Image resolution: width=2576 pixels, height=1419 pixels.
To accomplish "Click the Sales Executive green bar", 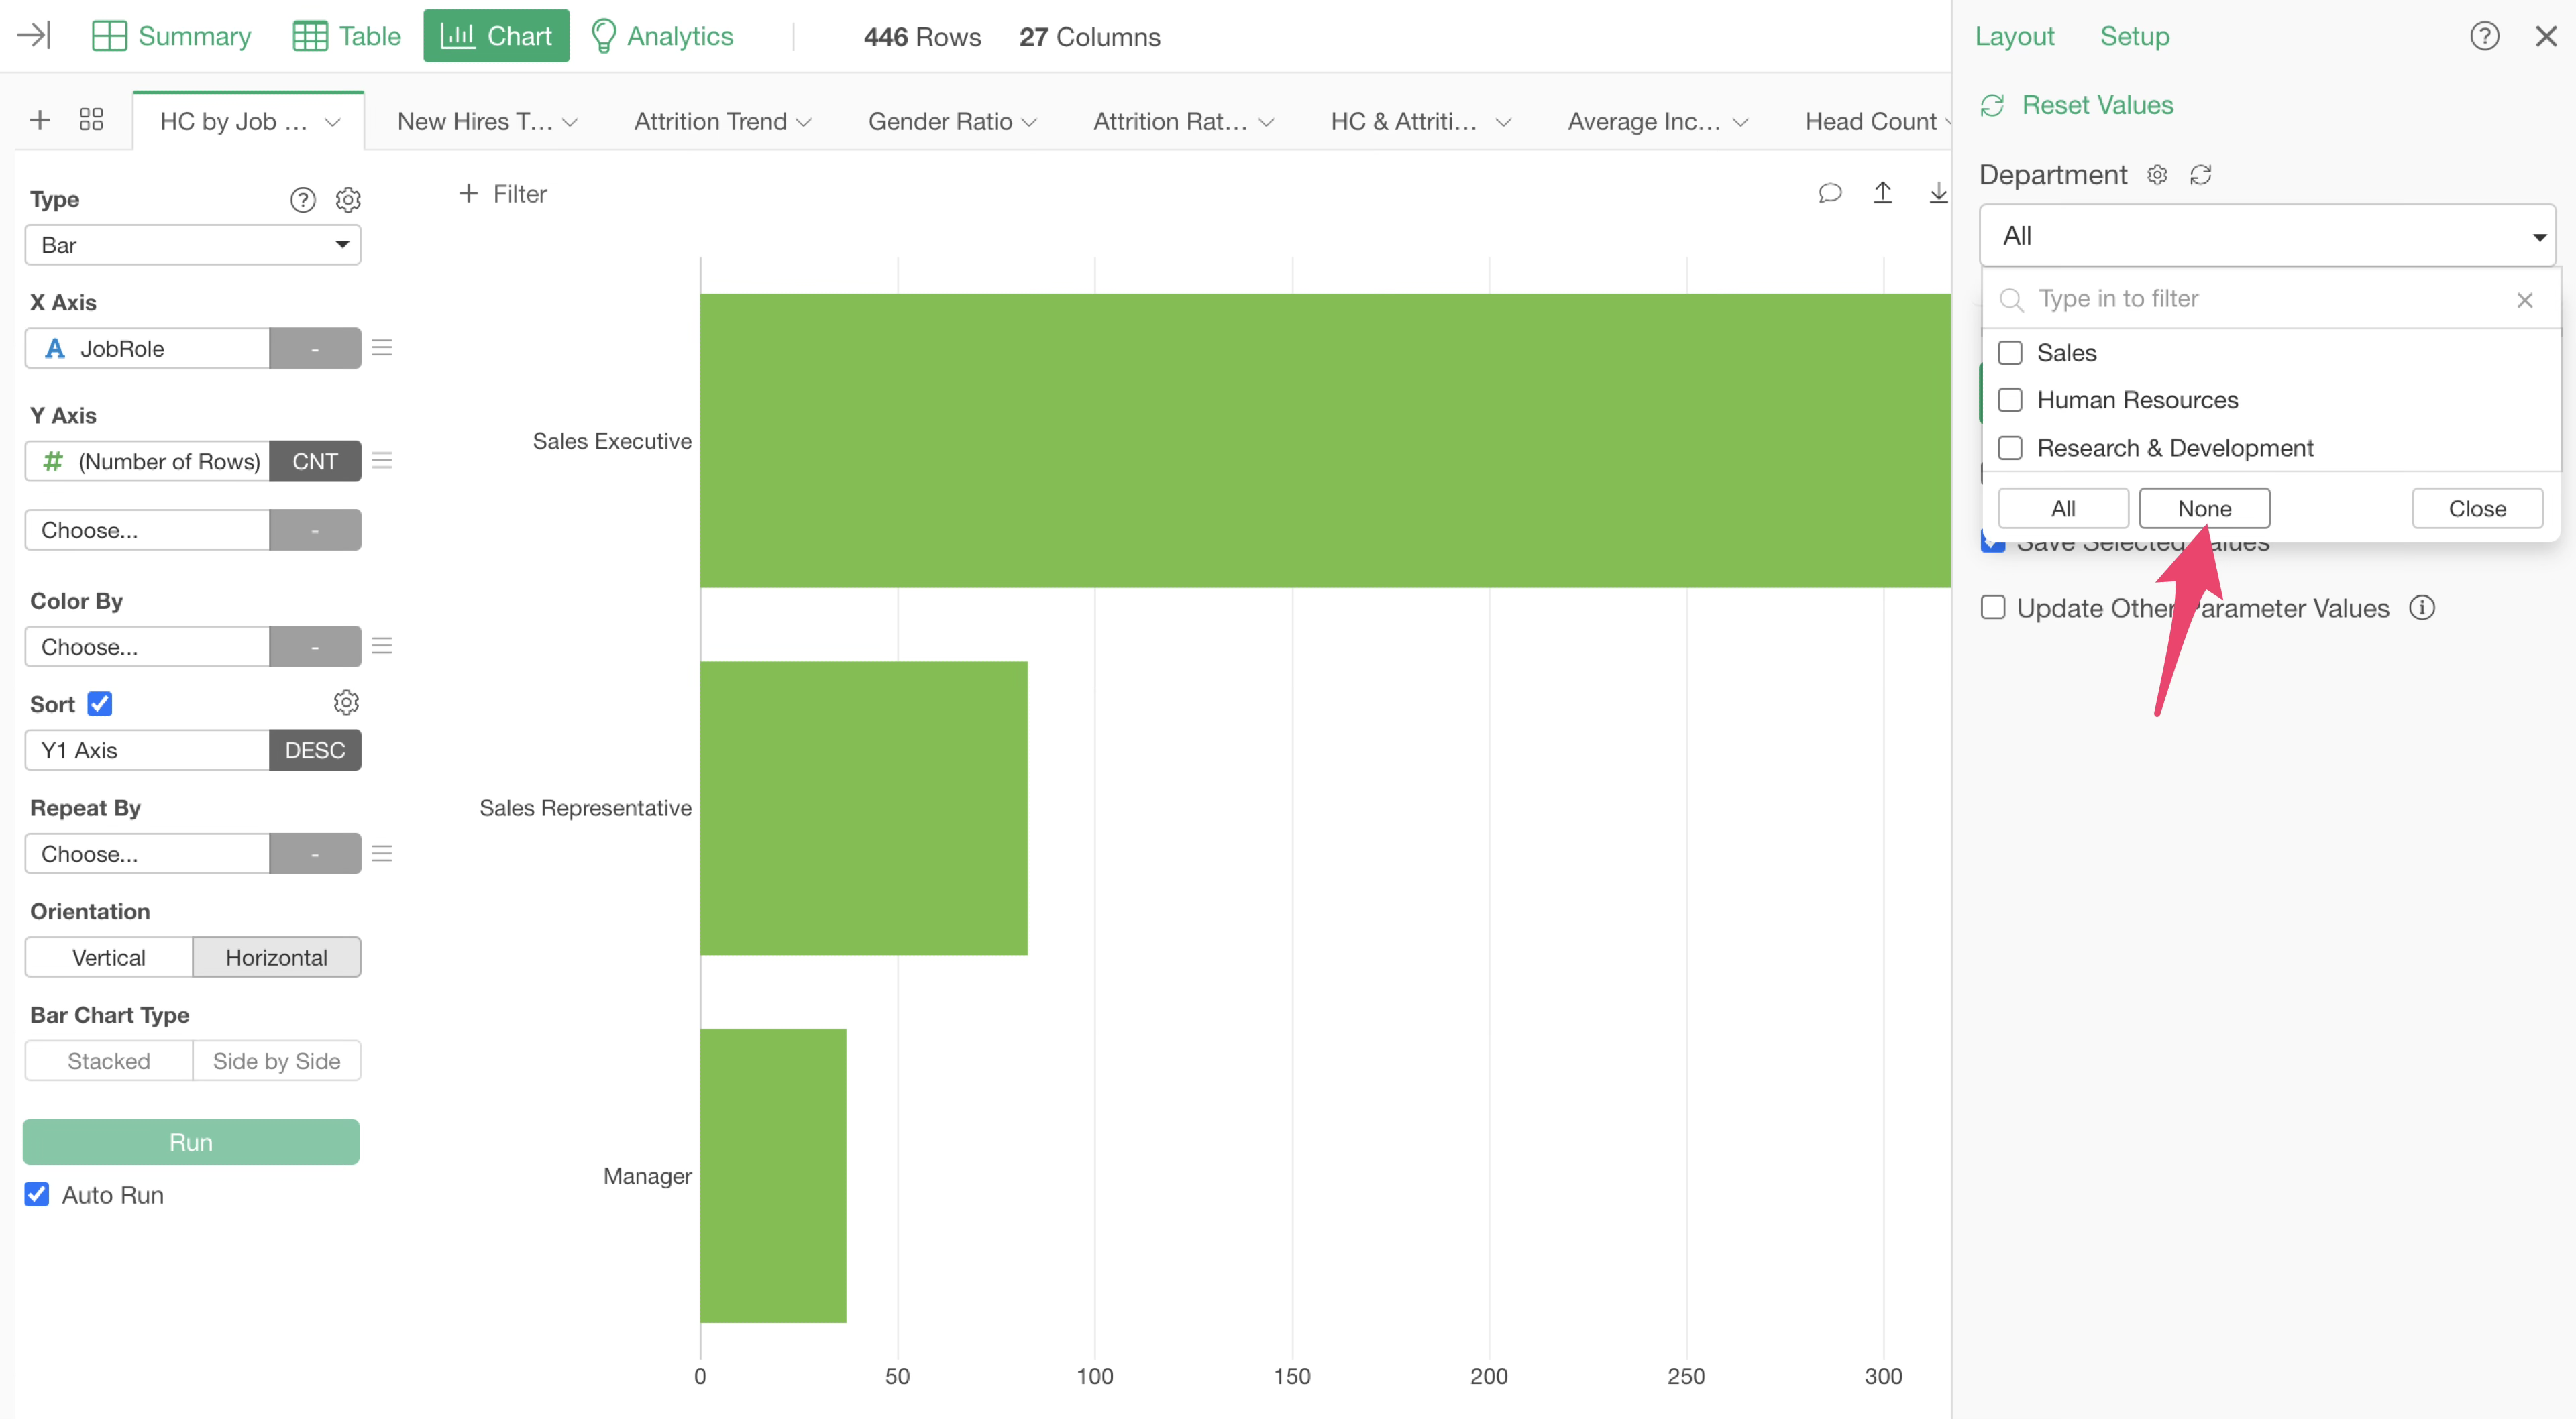I will 1325,440.
